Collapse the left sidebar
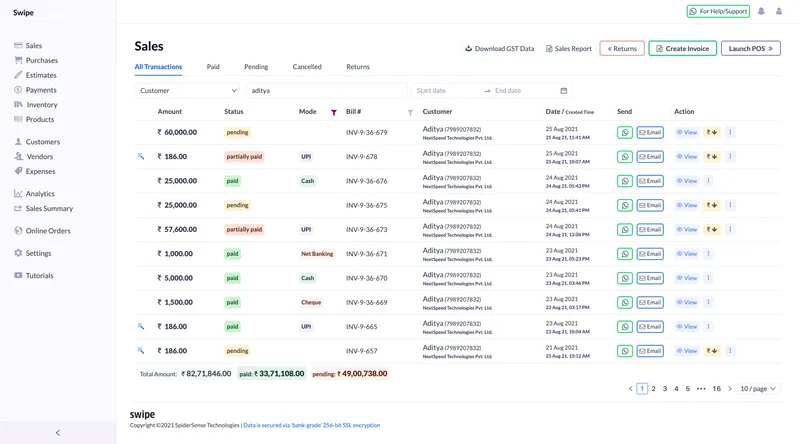Image resolution: width=800 pixels, height=444 pixels. [x=57, y=432]
